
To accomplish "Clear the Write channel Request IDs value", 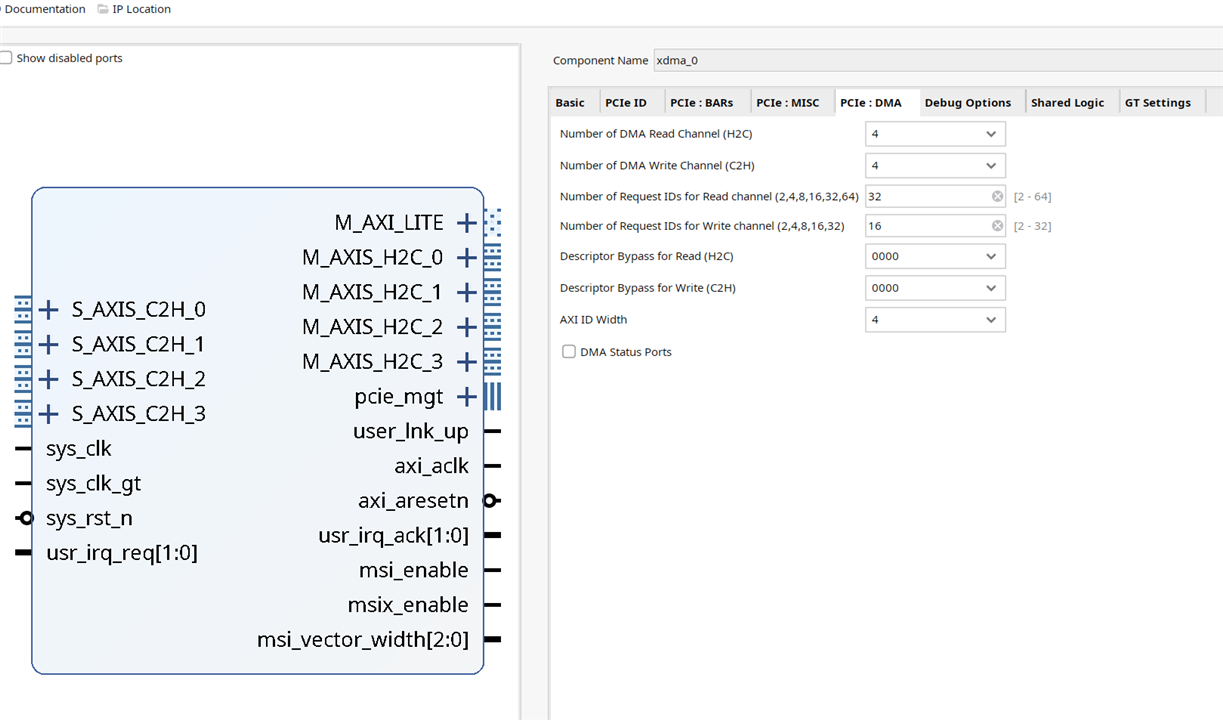I will point(997,226).
